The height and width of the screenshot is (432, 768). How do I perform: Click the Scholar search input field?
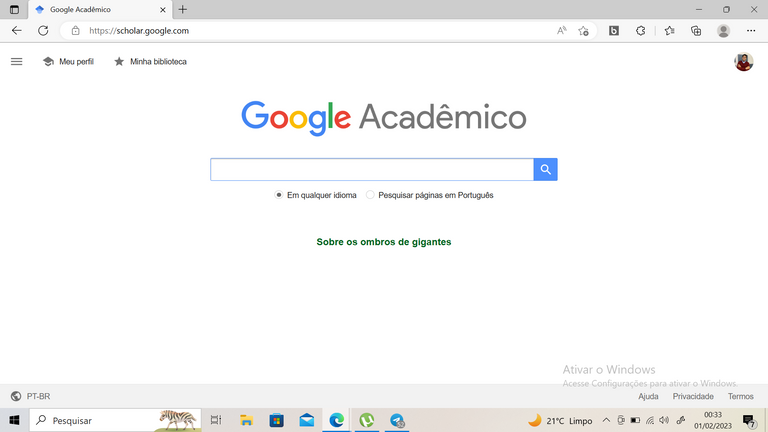pos(371,170)
